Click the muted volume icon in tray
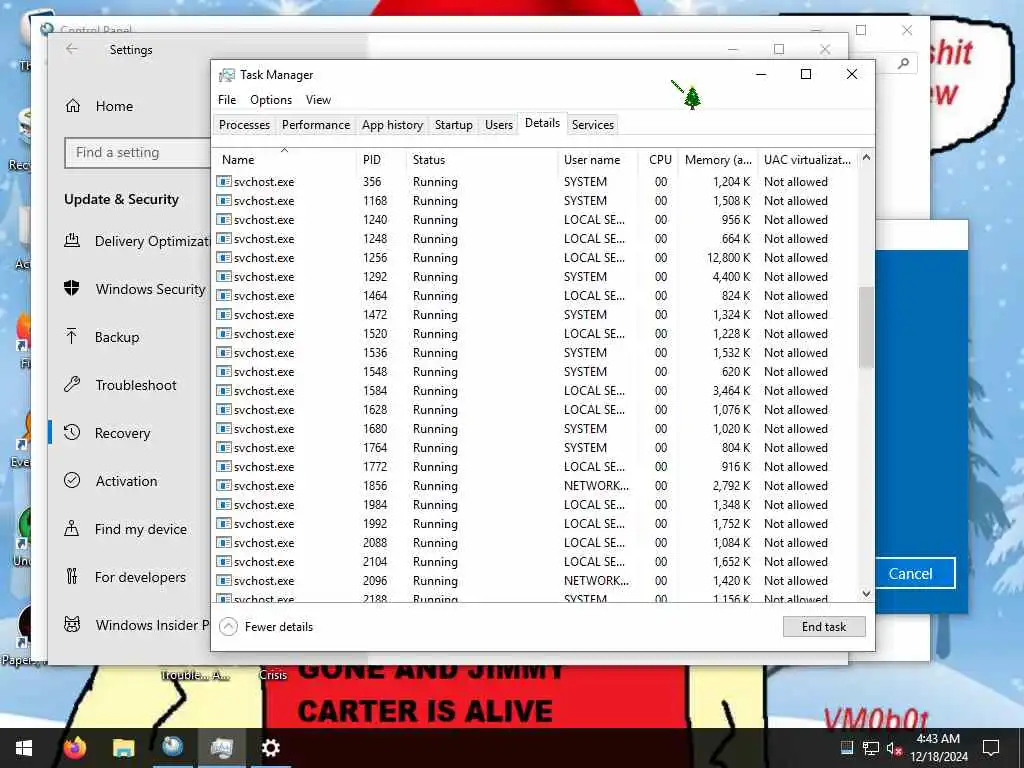 (894, 748)
